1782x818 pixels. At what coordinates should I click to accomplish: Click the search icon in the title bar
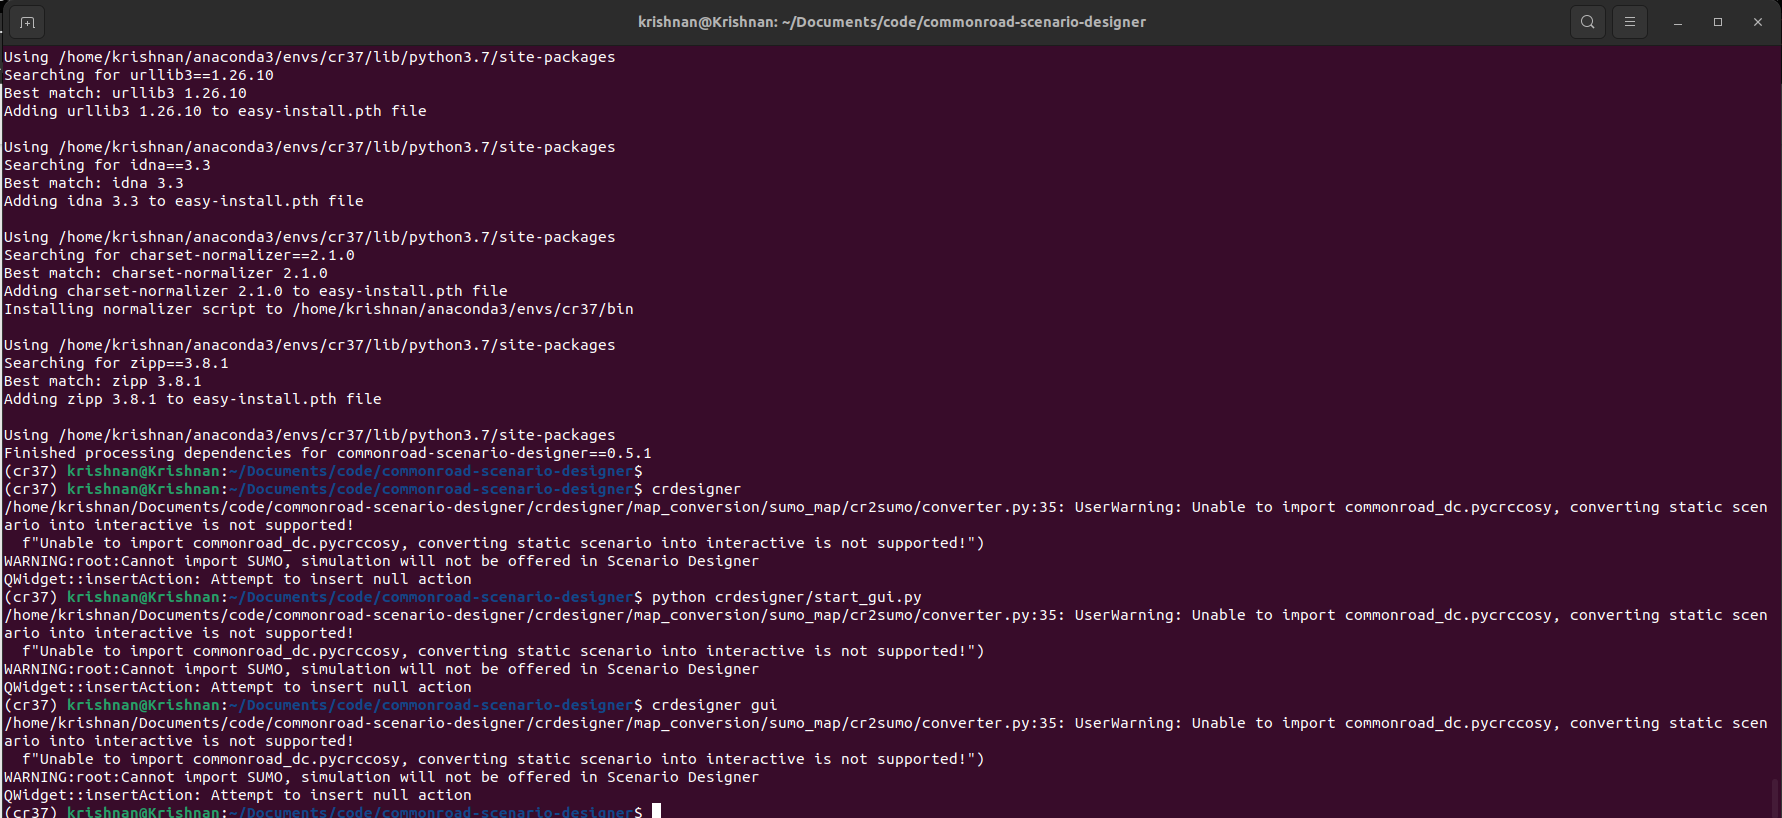(1587, 22)
